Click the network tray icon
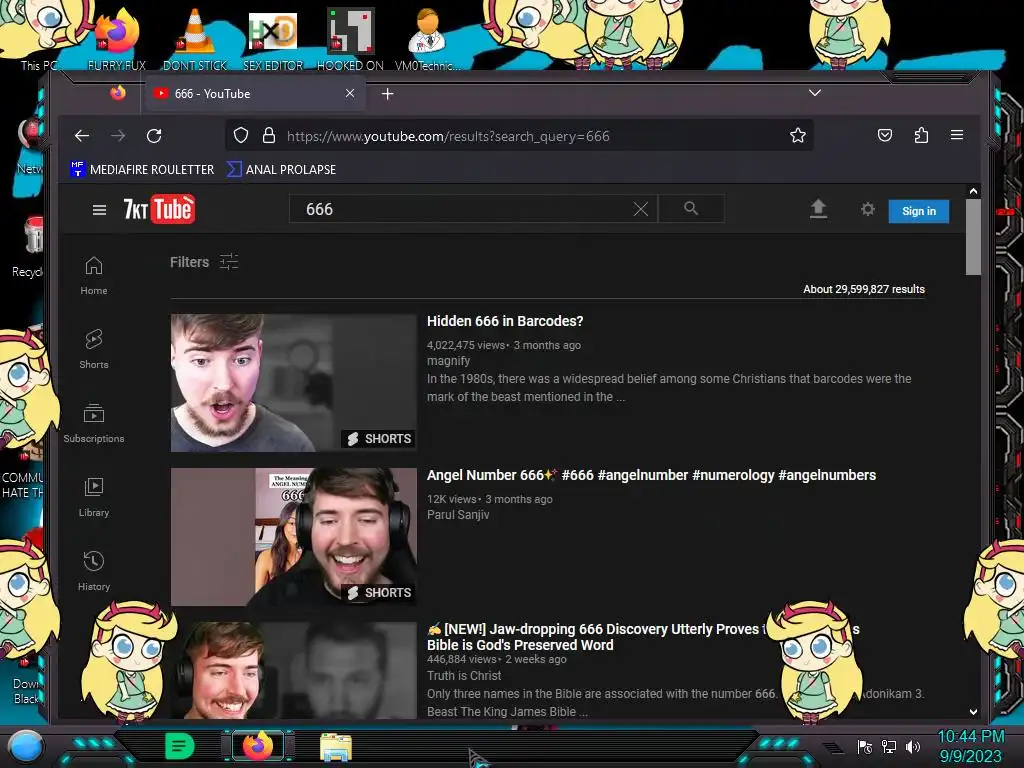The width and height of the screenshot is (1024, 768). pos(889,746)
